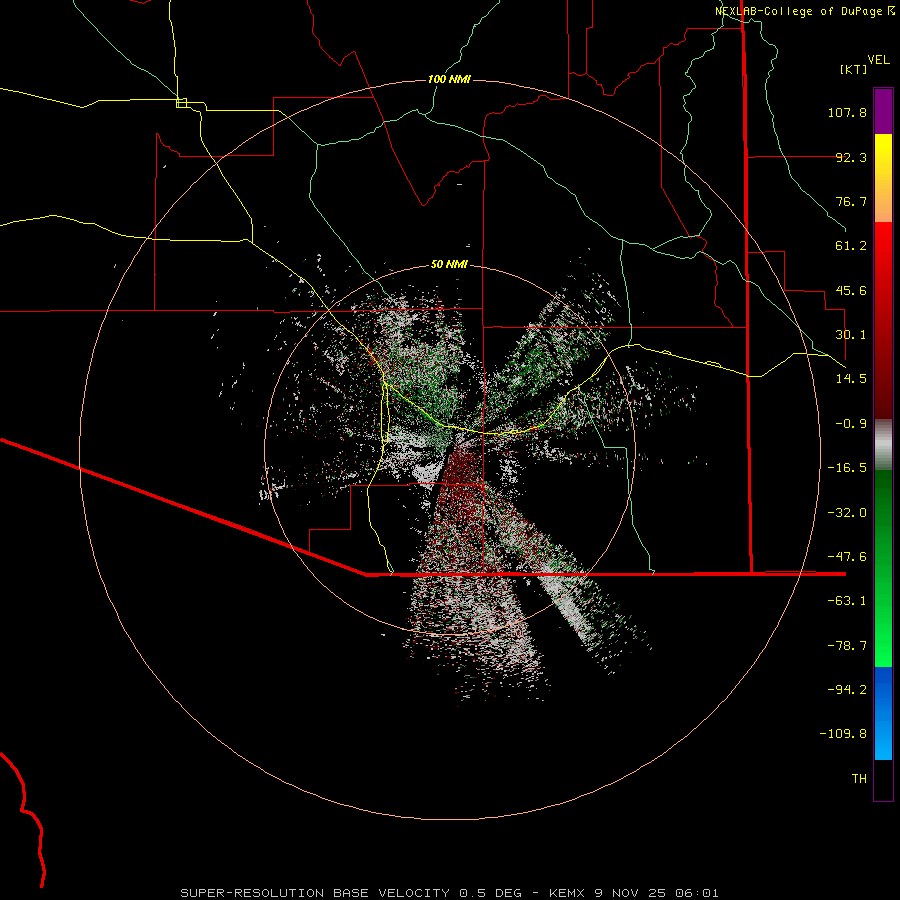Click the TH legend label

[x=859, y=779]
